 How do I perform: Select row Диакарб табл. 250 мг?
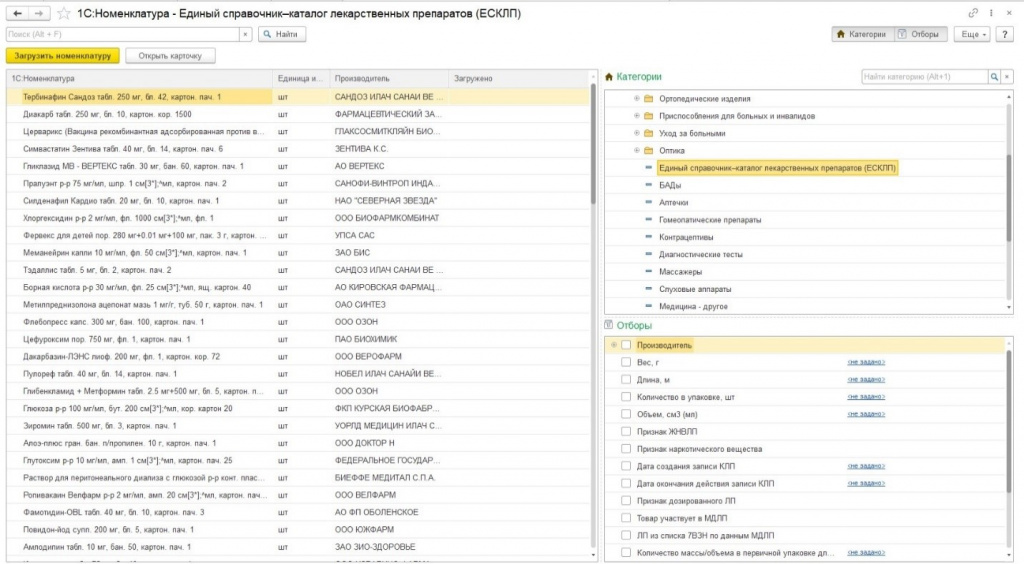298,114
